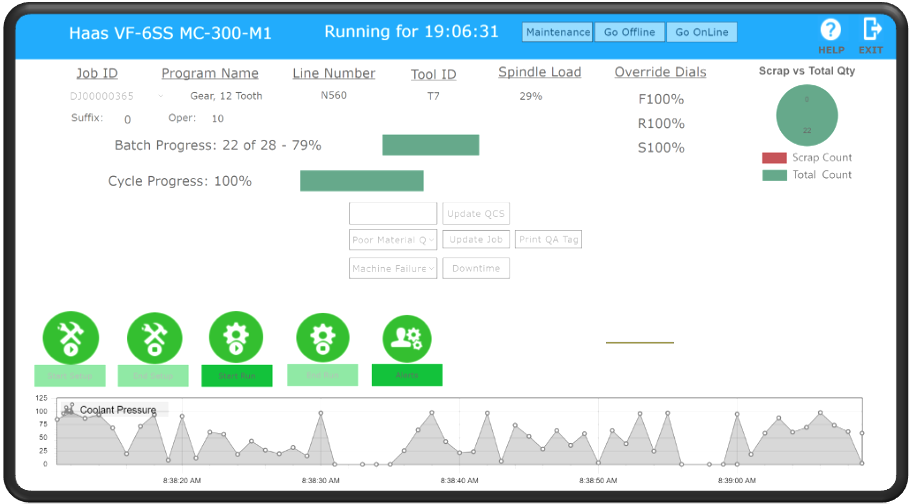Click the 8:38:30 AM chart time label
The image size is (912, 504).
[x=320, y=481]
